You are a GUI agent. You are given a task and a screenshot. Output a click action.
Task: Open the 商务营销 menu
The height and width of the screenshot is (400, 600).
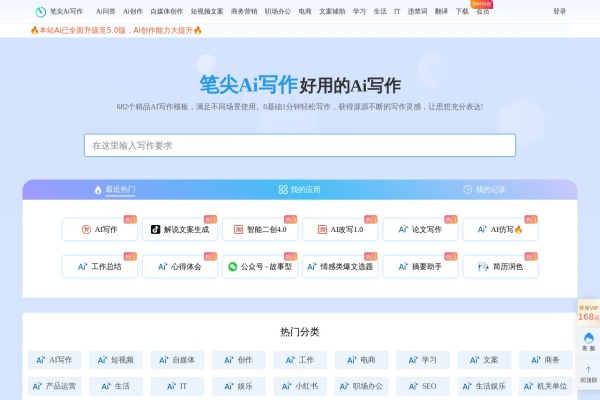pos(244,11)
